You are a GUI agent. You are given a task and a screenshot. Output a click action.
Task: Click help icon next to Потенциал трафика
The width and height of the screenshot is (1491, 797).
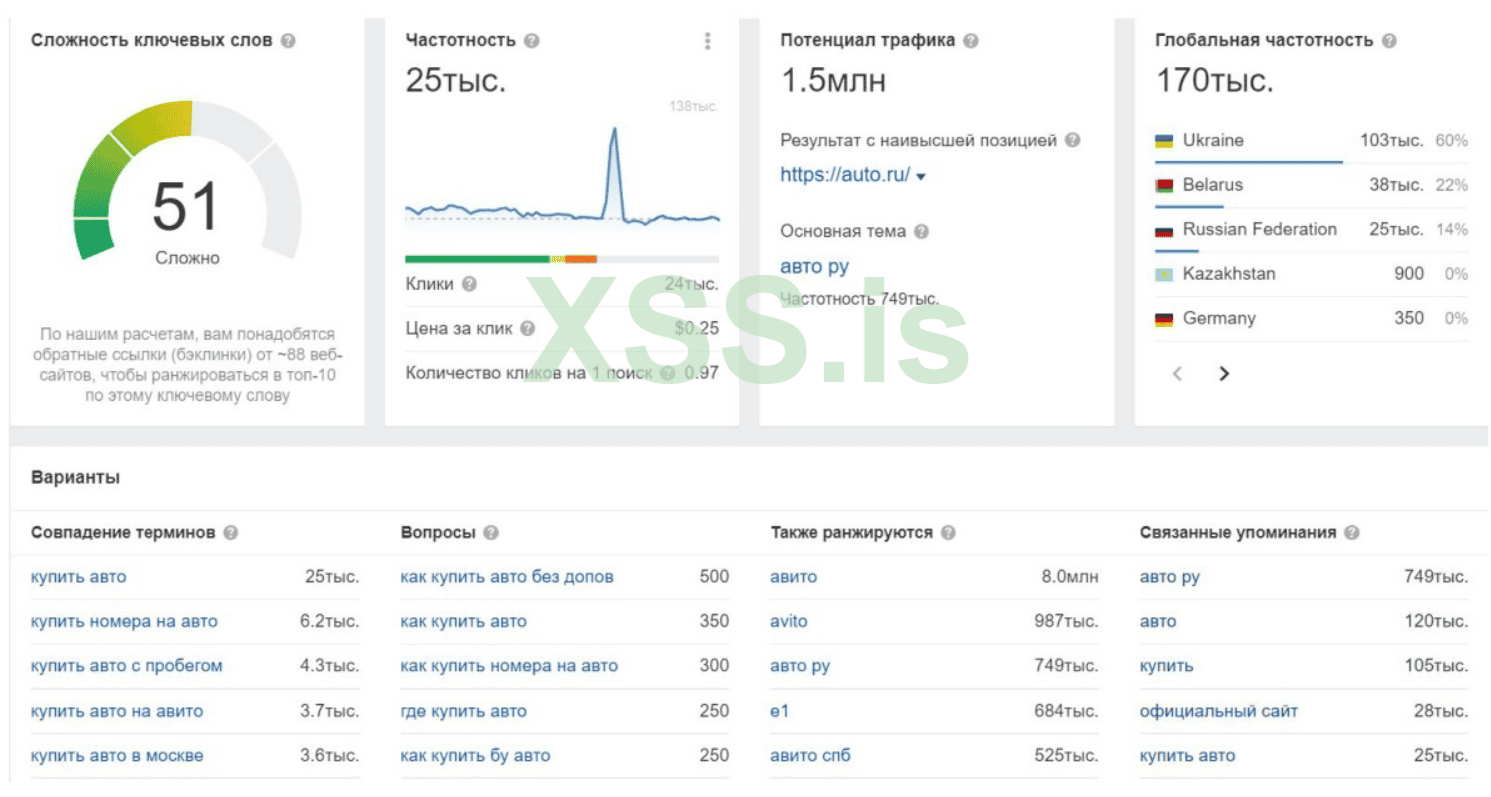971,41
